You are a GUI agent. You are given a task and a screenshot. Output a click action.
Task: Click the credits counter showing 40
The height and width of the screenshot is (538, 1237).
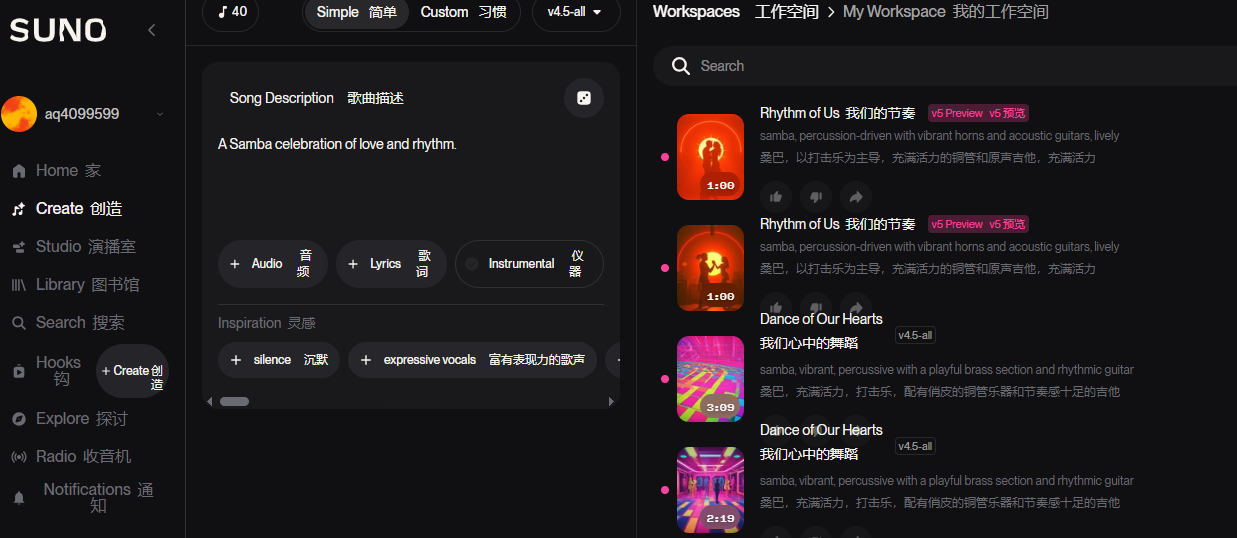click(231, 12)
